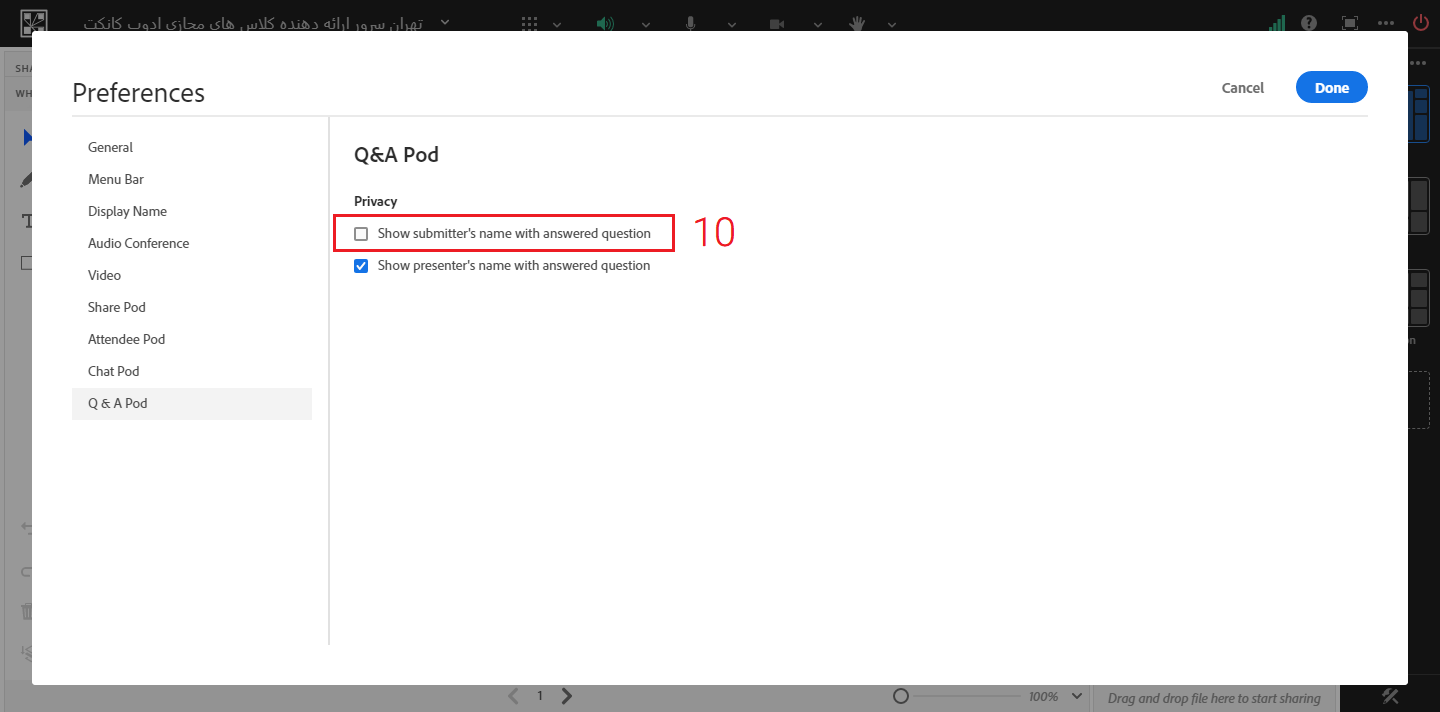Click the webcam camera icon
Image resolution: width=1440 pixels, height=712 pixels.
[777, 23]
